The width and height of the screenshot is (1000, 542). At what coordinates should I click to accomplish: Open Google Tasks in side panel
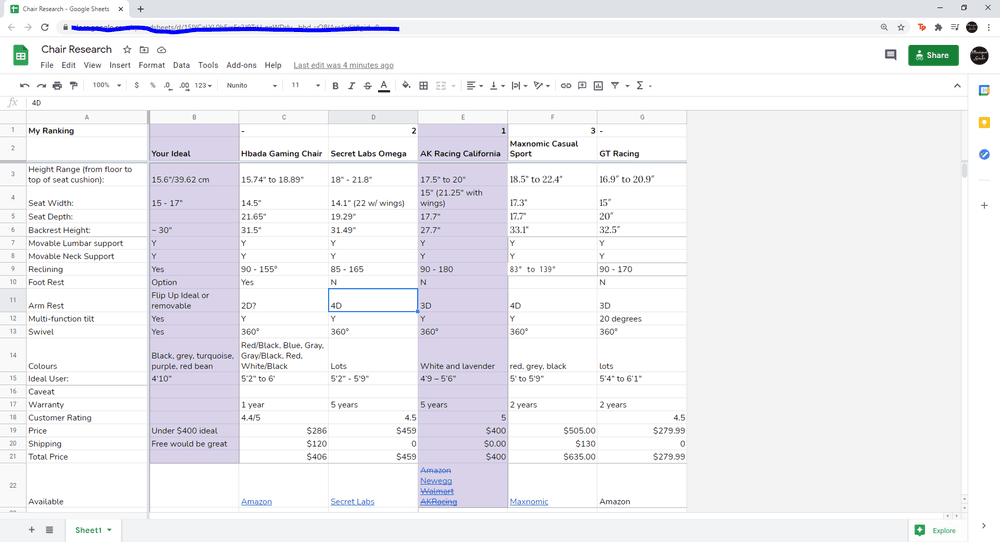[984, 154]
